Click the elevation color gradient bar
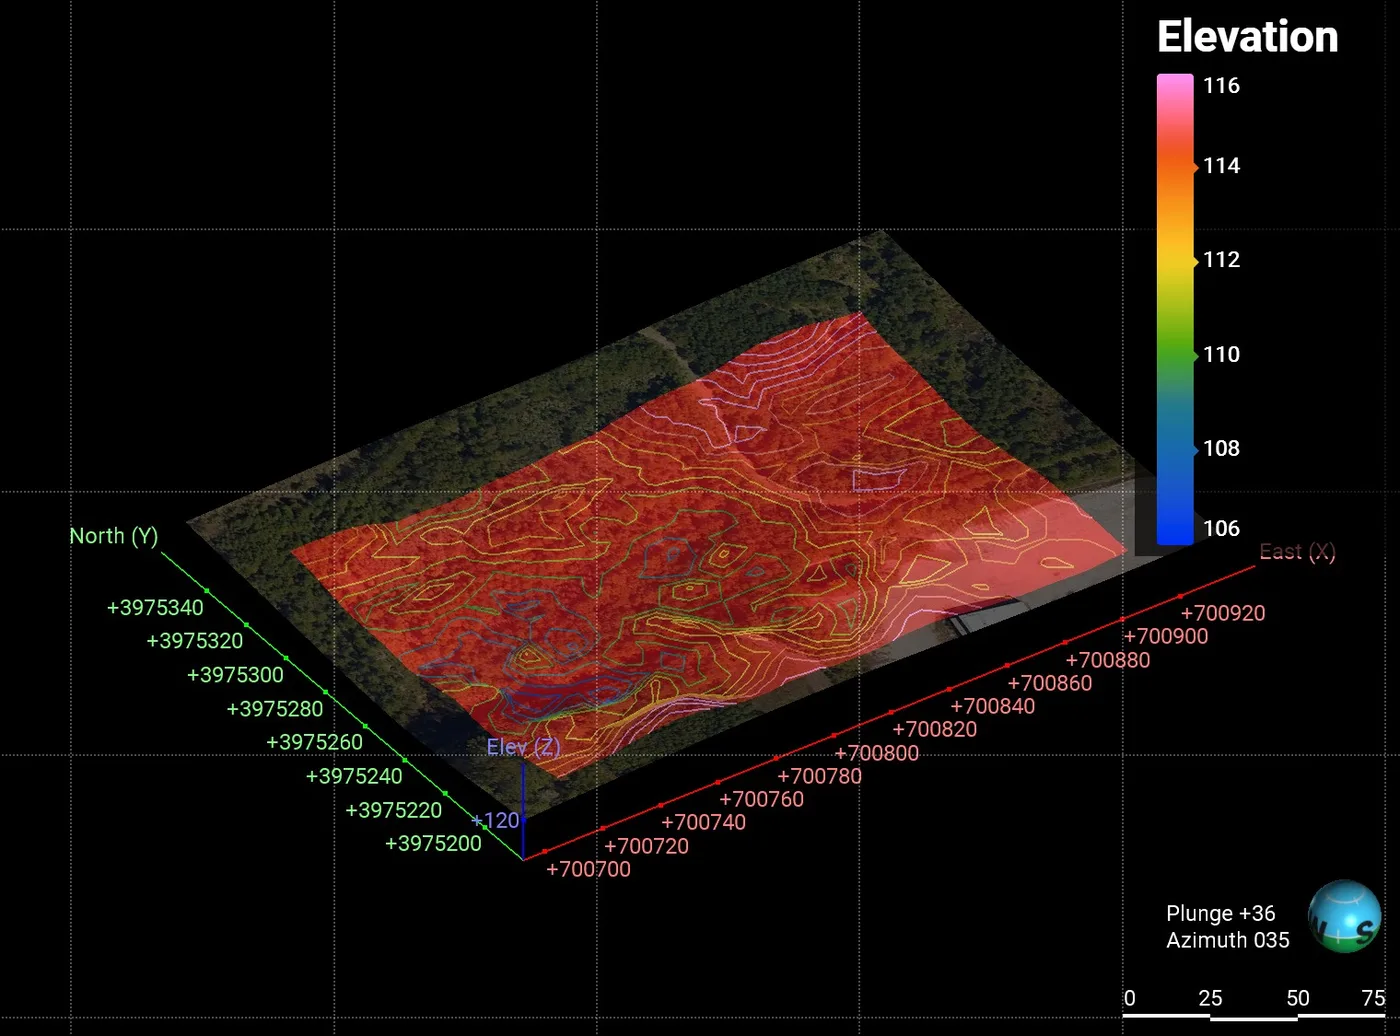 click(1175, 309)
